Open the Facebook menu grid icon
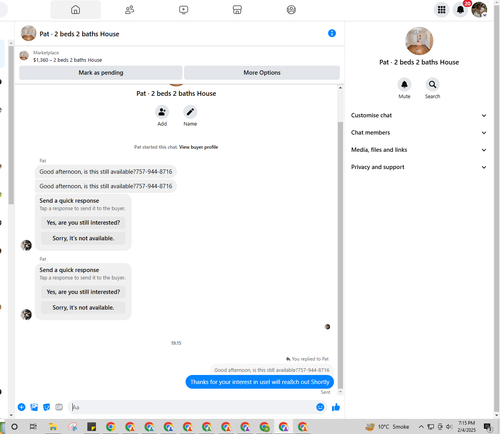Screen dimensions: 500x434 click(441, 10)
